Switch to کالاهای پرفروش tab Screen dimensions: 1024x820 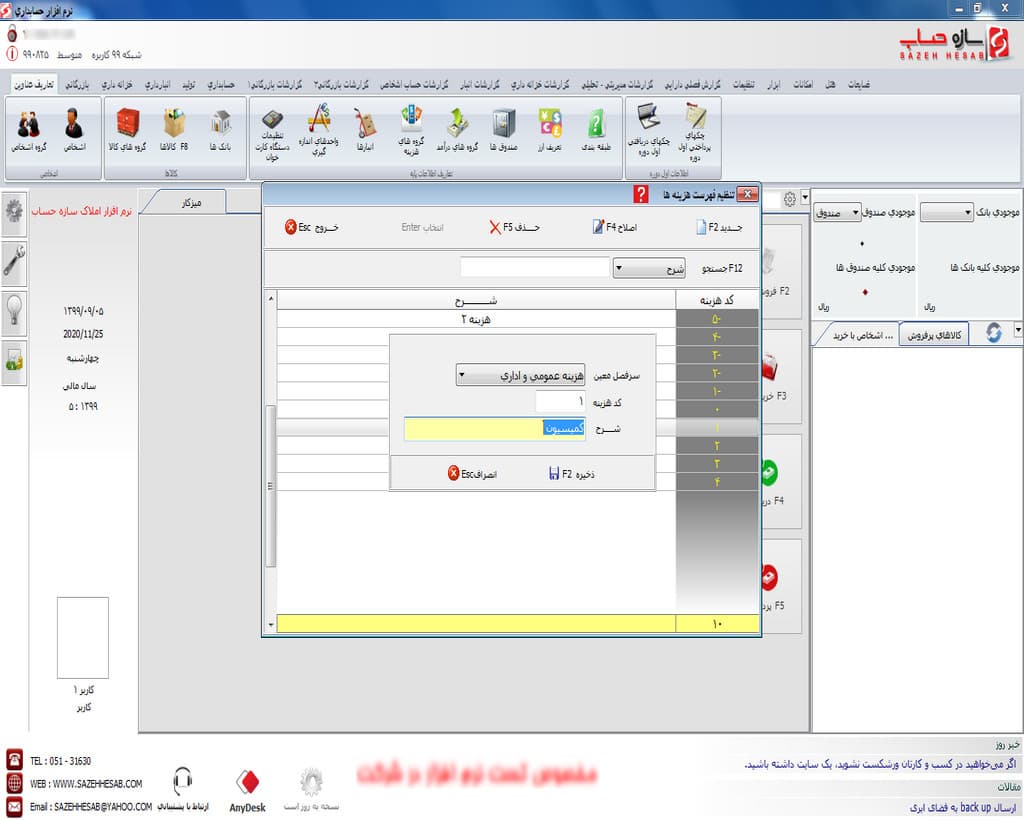(x=936, y=335)
